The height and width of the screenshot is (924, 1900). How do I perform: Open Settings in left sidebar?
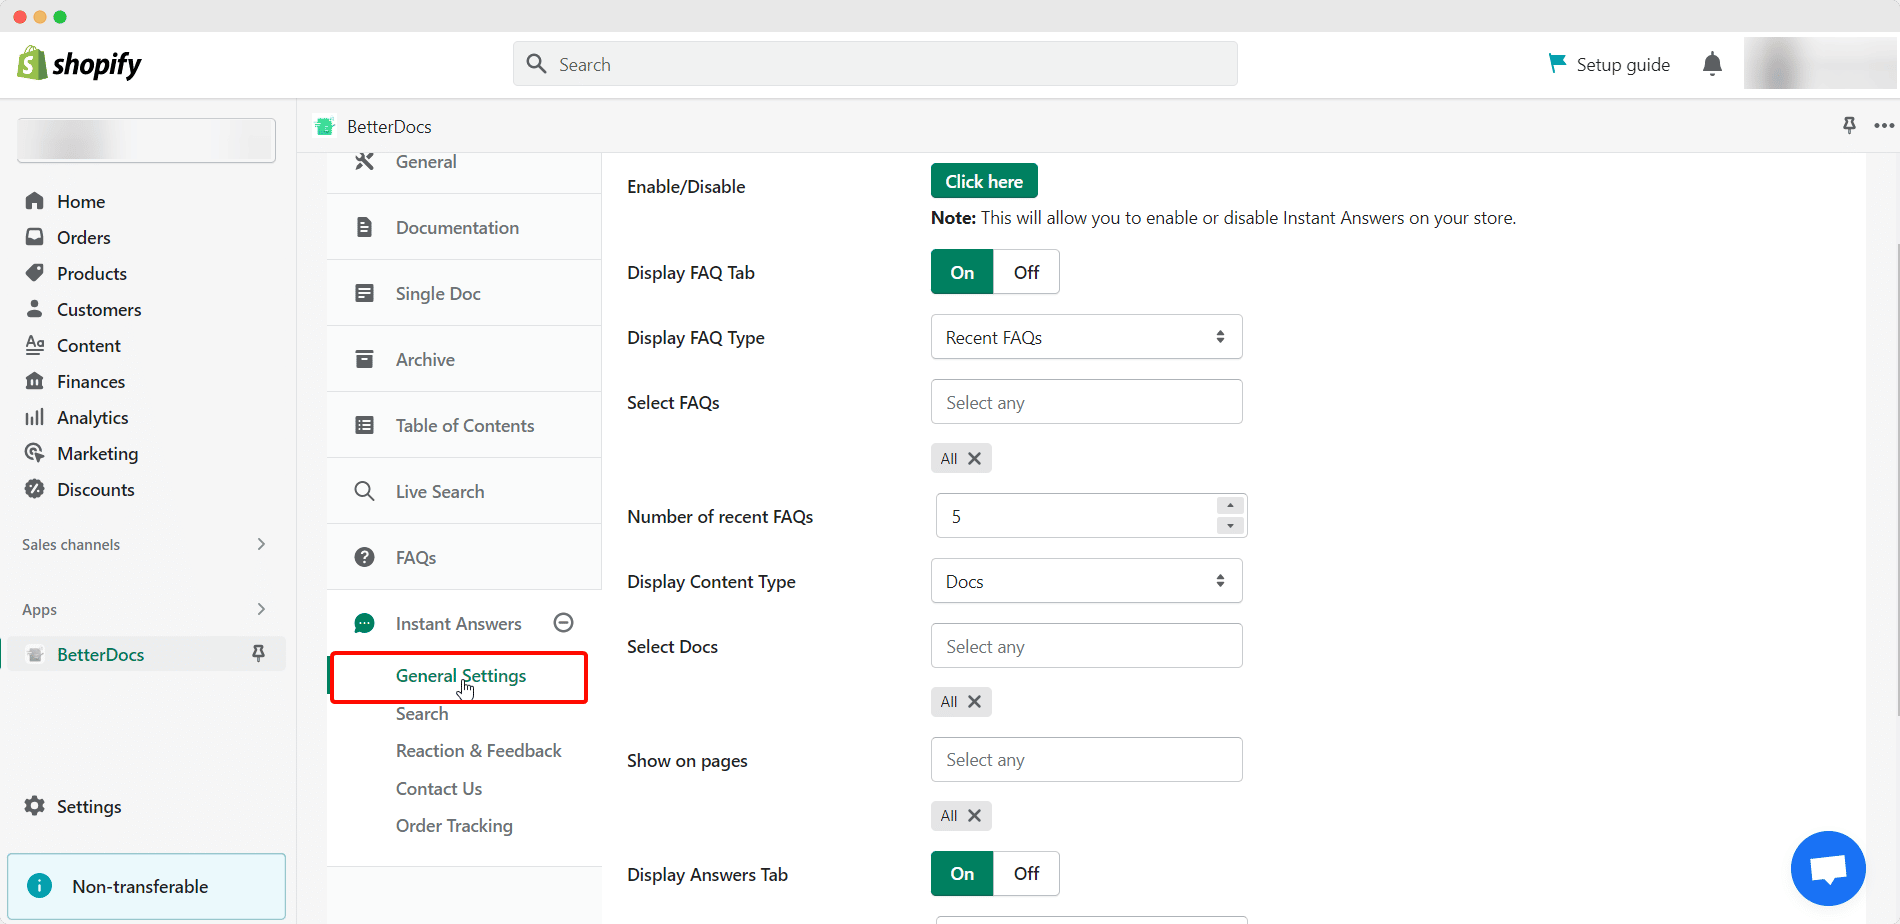89,806
